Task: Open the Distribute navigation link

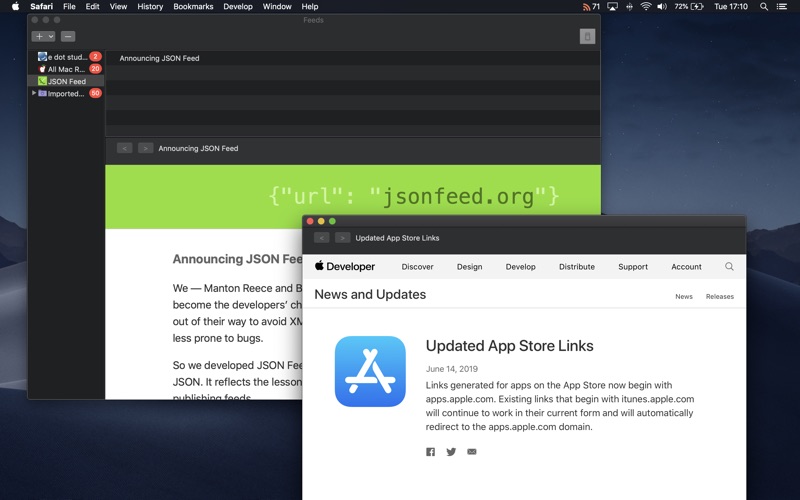Action: (576, 267)
